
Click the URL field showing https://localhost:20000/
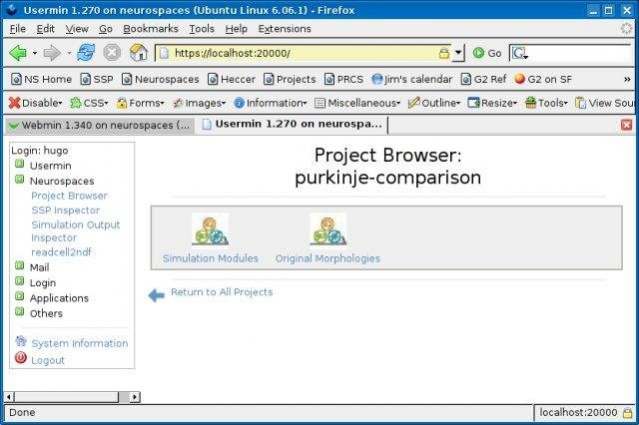pos(302,53)
